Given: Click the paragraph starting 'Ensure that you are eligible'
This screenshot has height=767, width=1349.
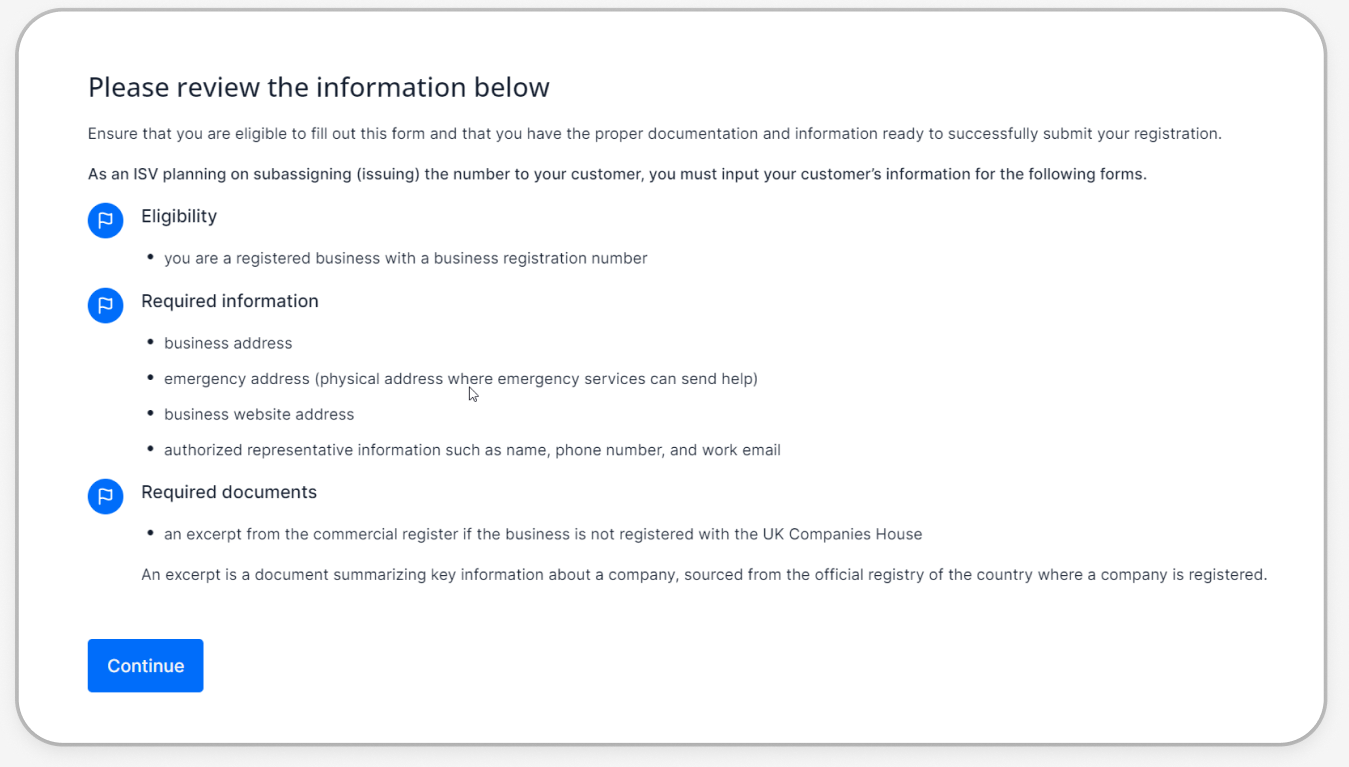Looking at the screenshot, I should click(654, 134).
